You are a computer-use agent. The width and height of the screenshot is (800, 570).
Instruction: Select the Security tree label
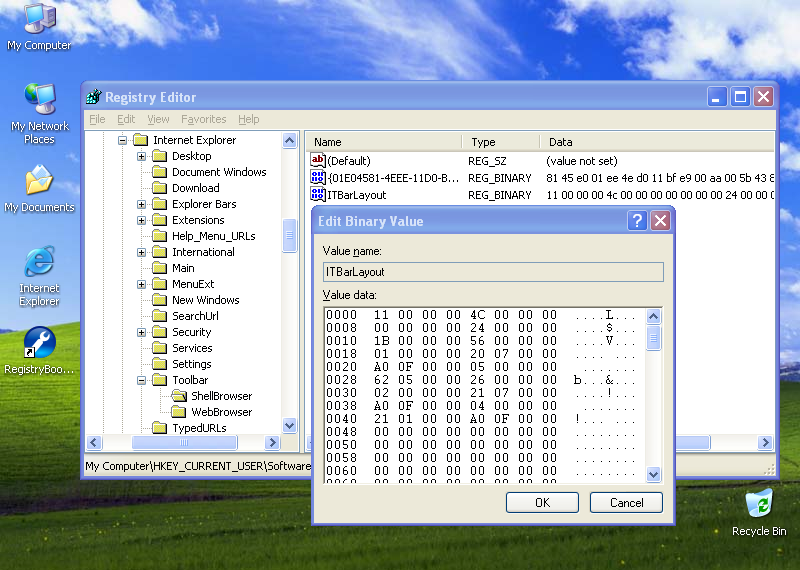point(191,332)
